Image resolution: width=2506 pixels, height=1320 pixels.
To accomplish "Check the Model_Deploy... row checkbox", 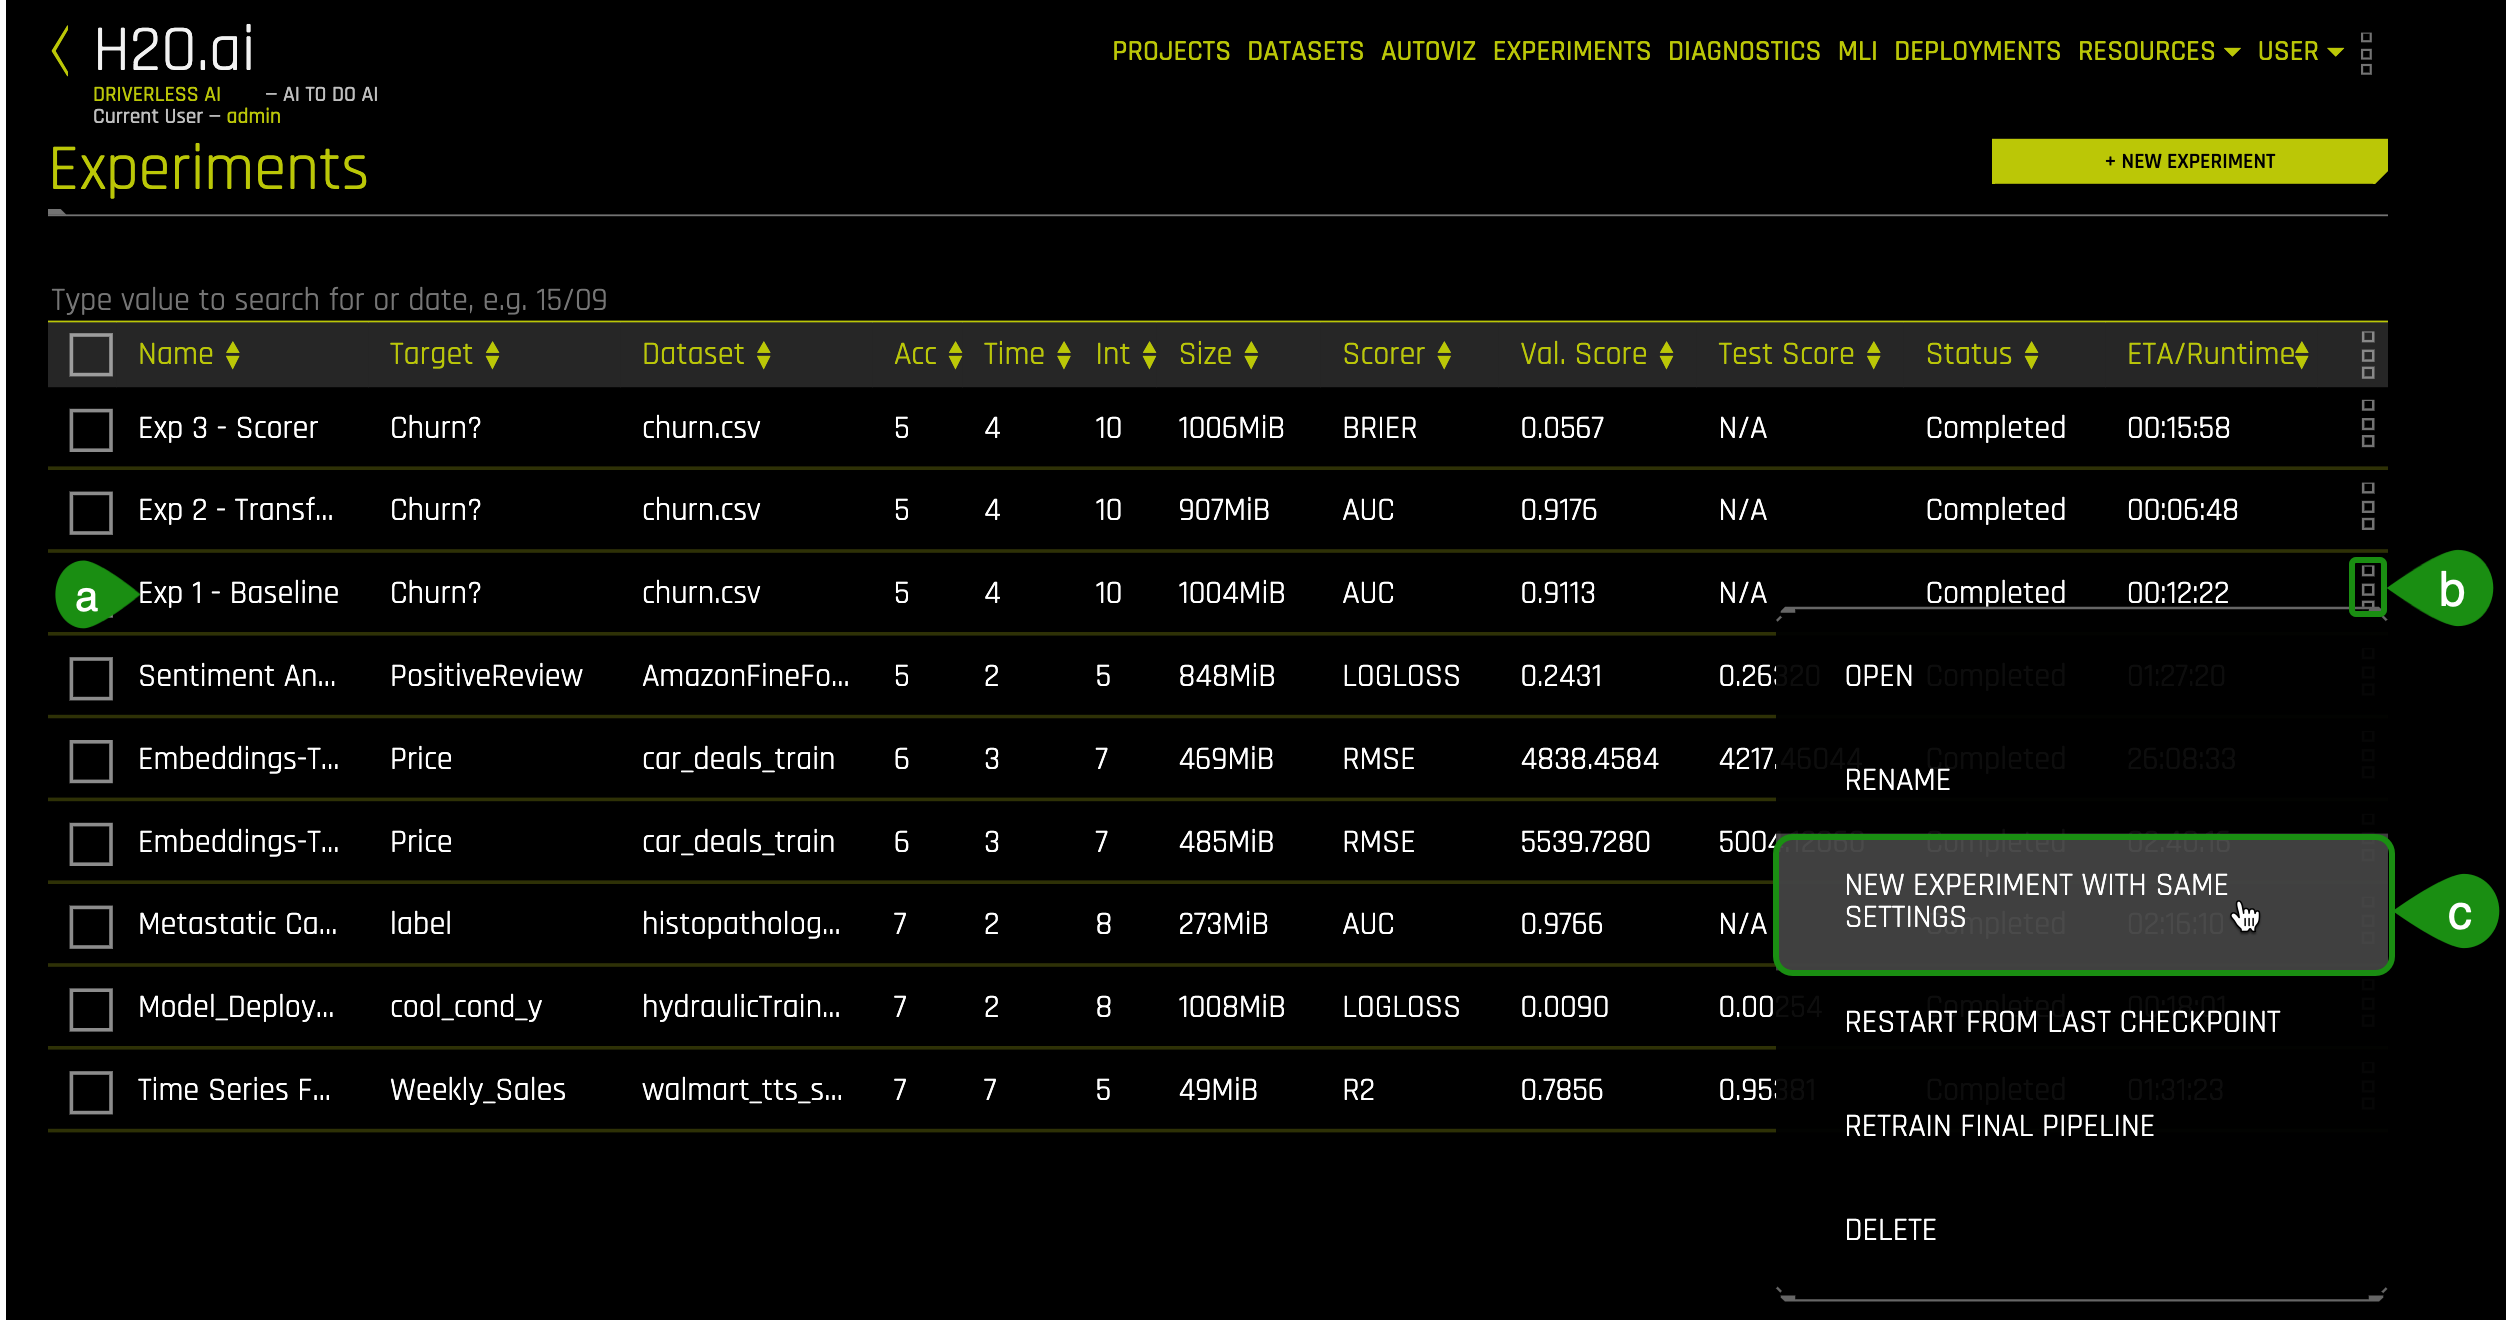I will pyautogui.click(x=91, y=1009).
